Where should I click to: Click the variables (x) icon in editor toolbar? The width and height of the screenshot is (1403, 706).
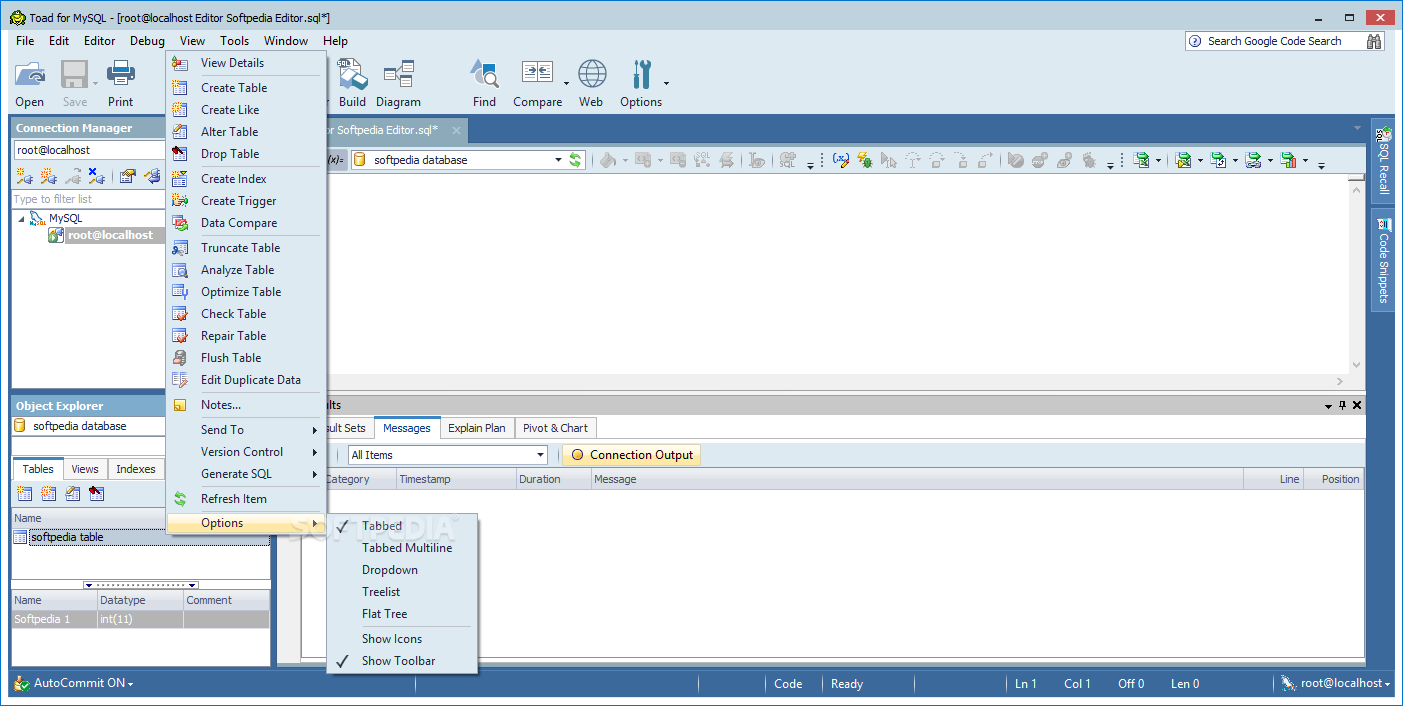click(841, 160)
